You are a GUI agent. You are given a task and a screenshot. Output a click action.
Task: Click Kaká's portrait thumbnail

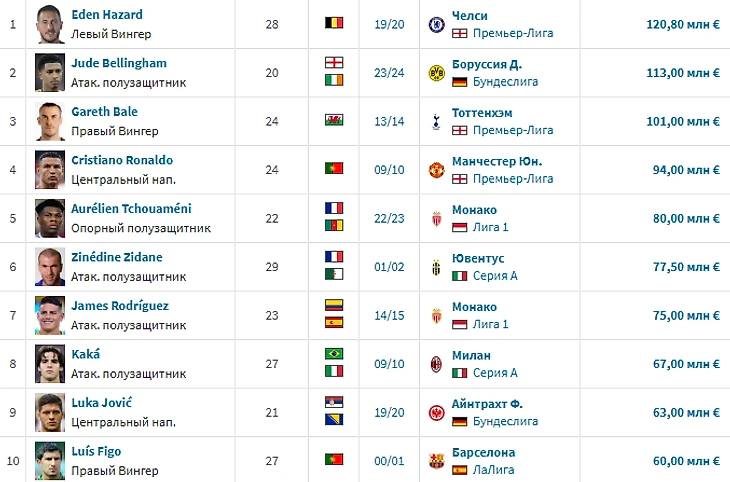50,364
